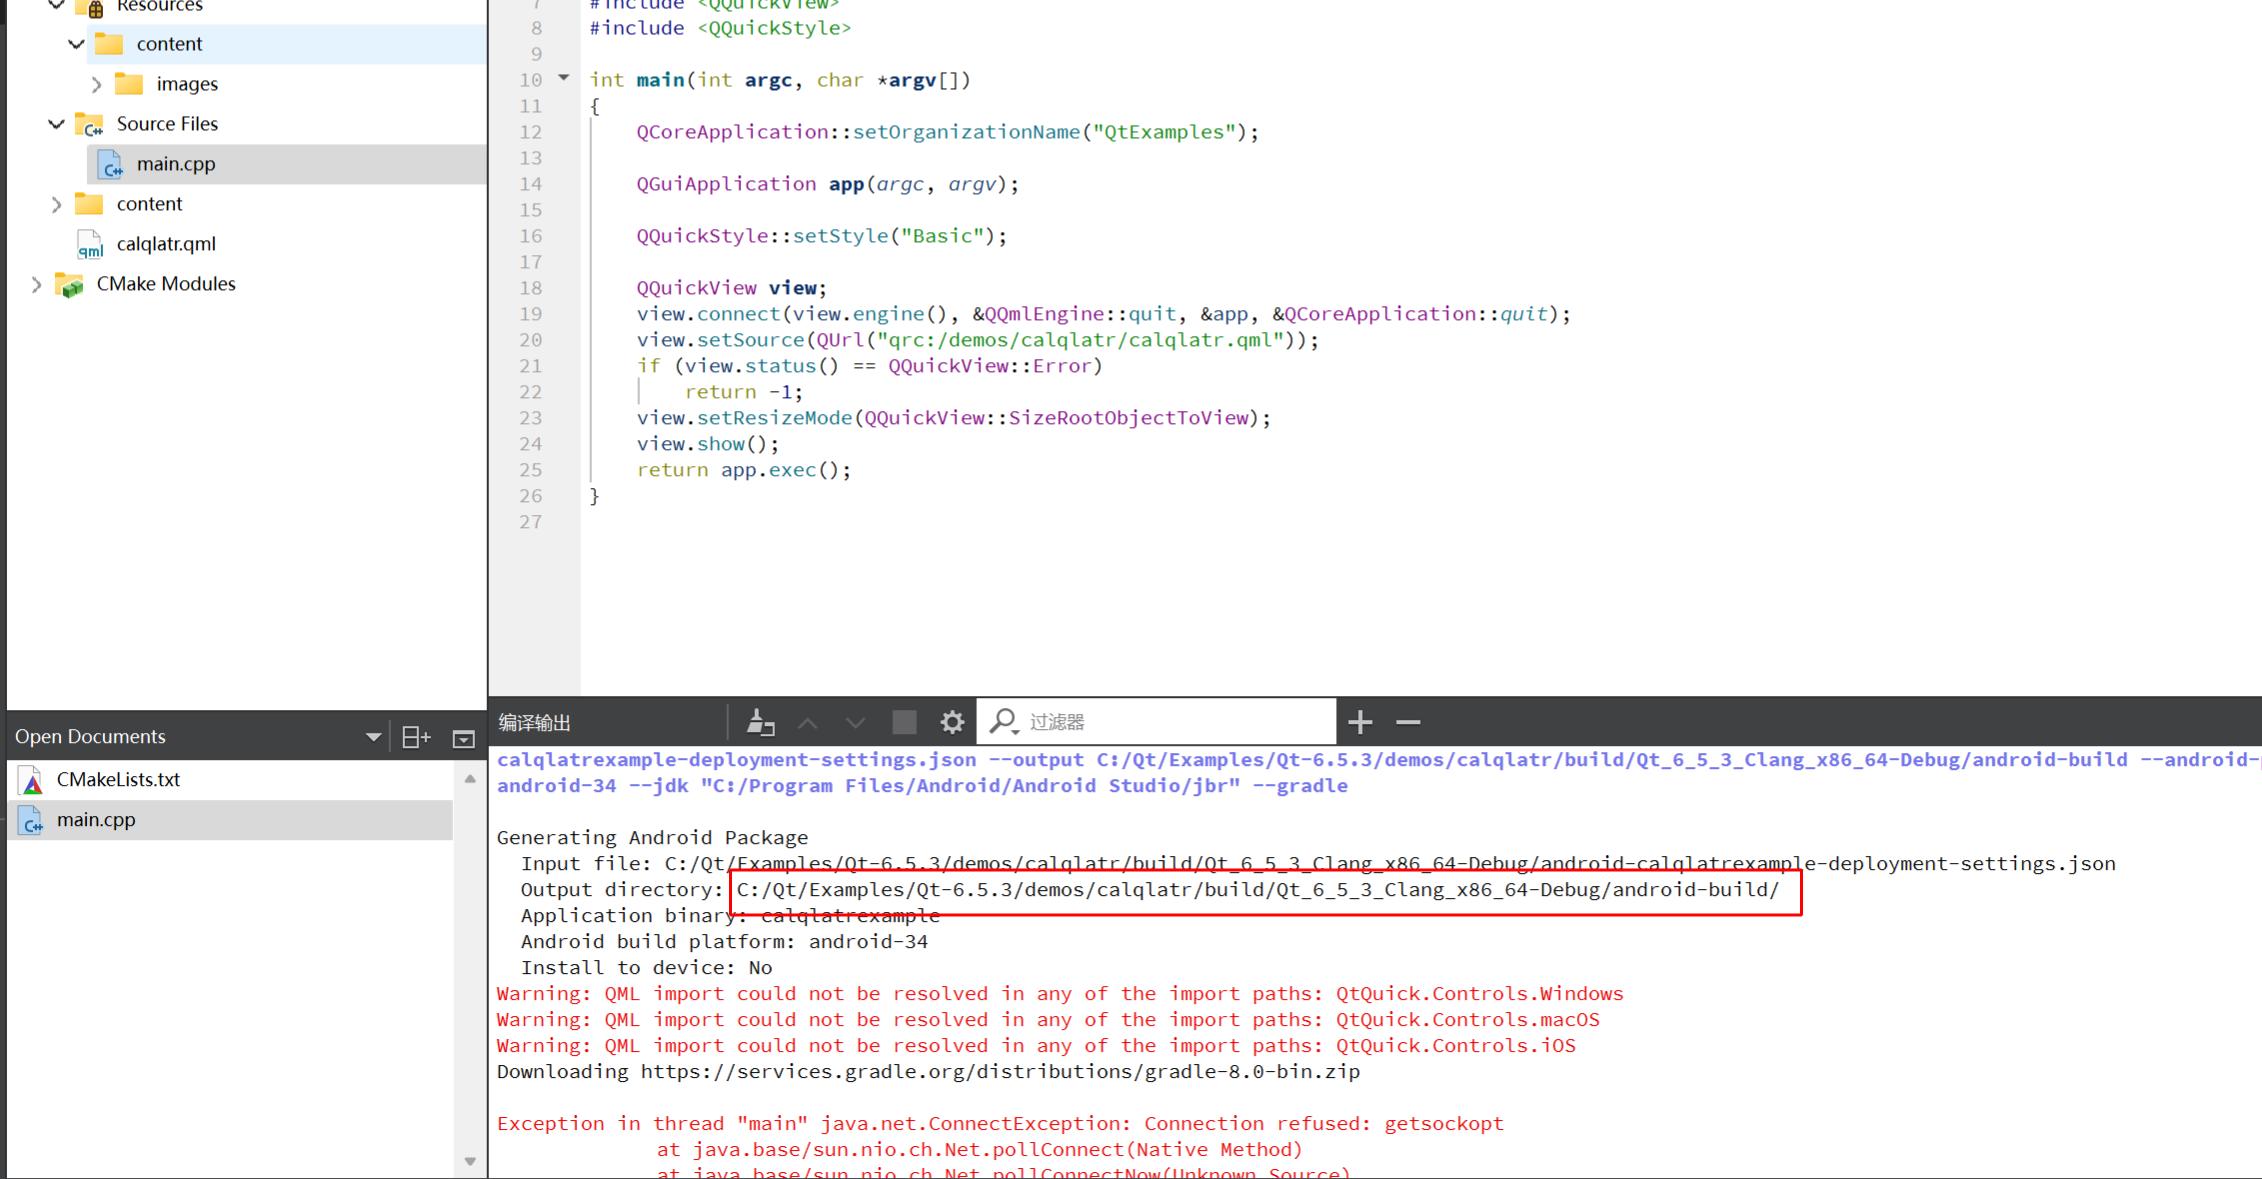The height and width of the screenshot is (1179, 2262).
Task: Zoom in the output with the plus icon
Action: (x=1360, y=722)
